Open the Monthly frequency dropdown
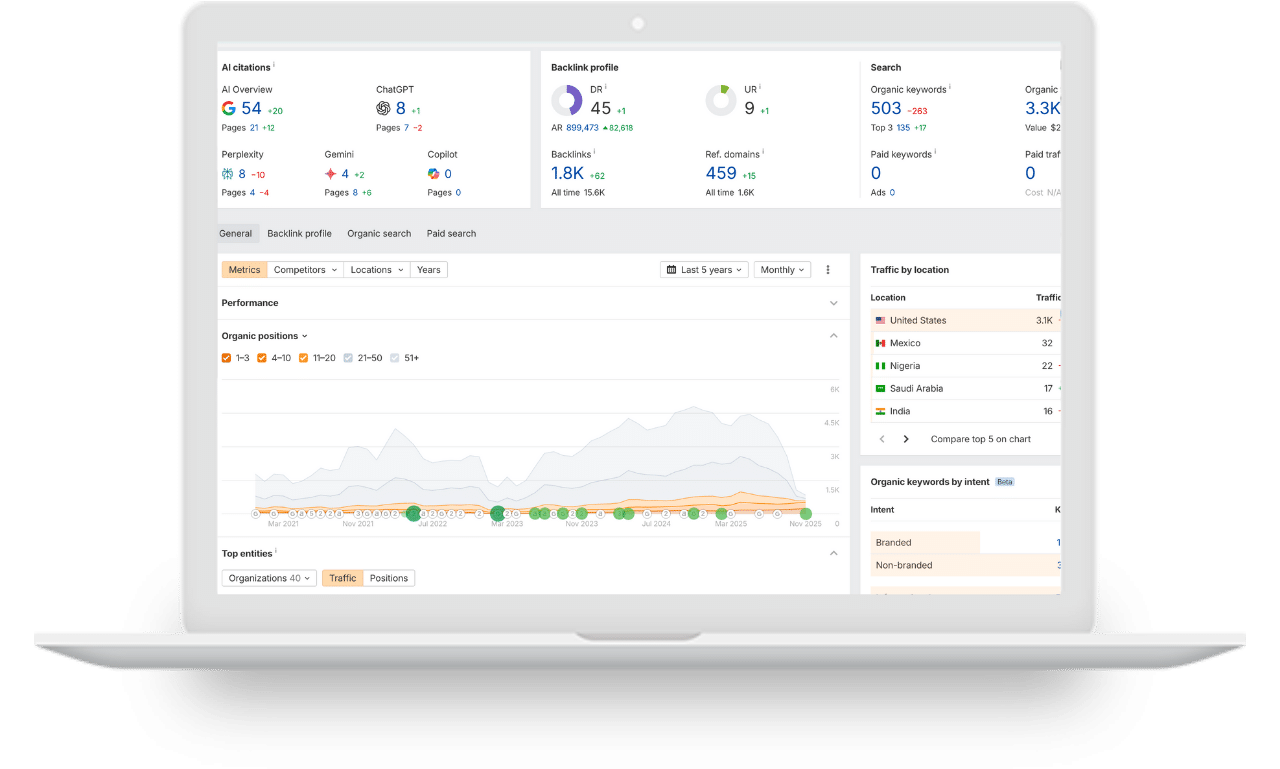 pyautogui.click(x=782, y=269)
